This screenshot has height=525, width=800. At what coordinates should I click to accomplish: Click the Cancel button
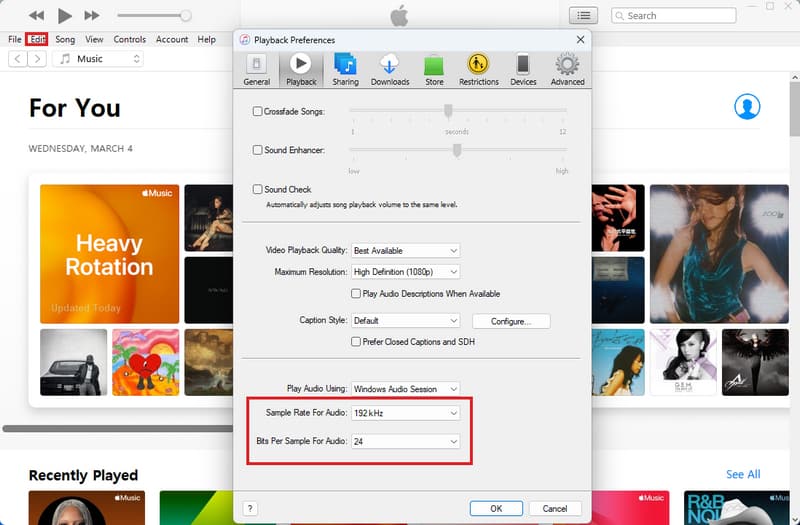pos(555,508)
